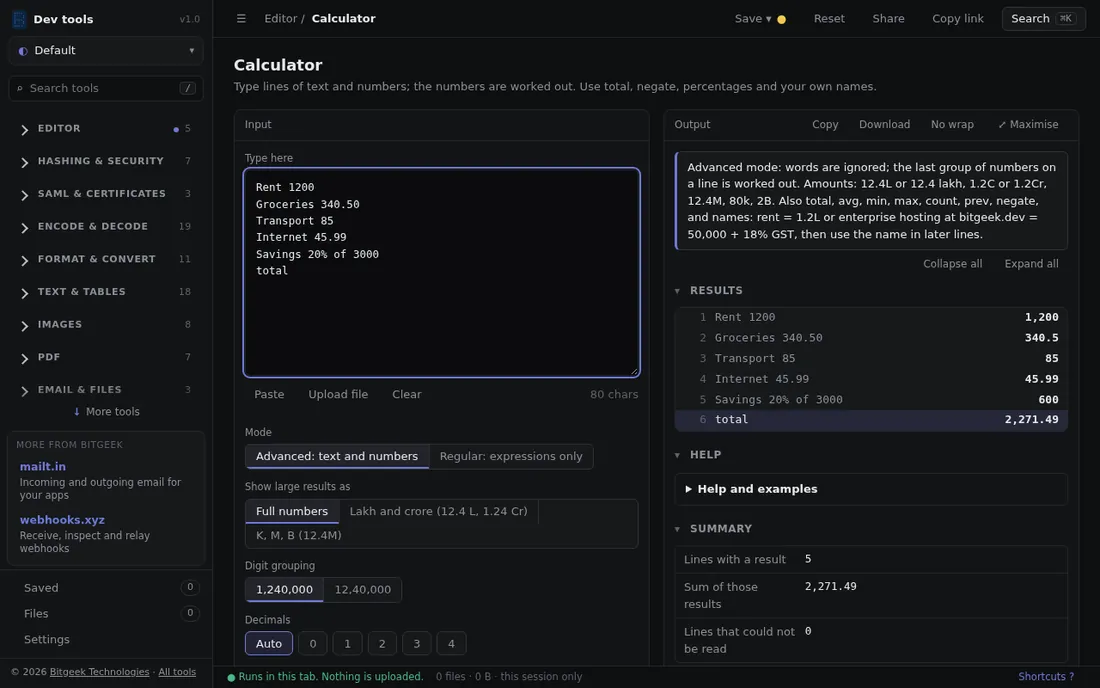Expand the Editor category
The width and height of the screenshot is (1100, 688).
(x=105, y=129)
